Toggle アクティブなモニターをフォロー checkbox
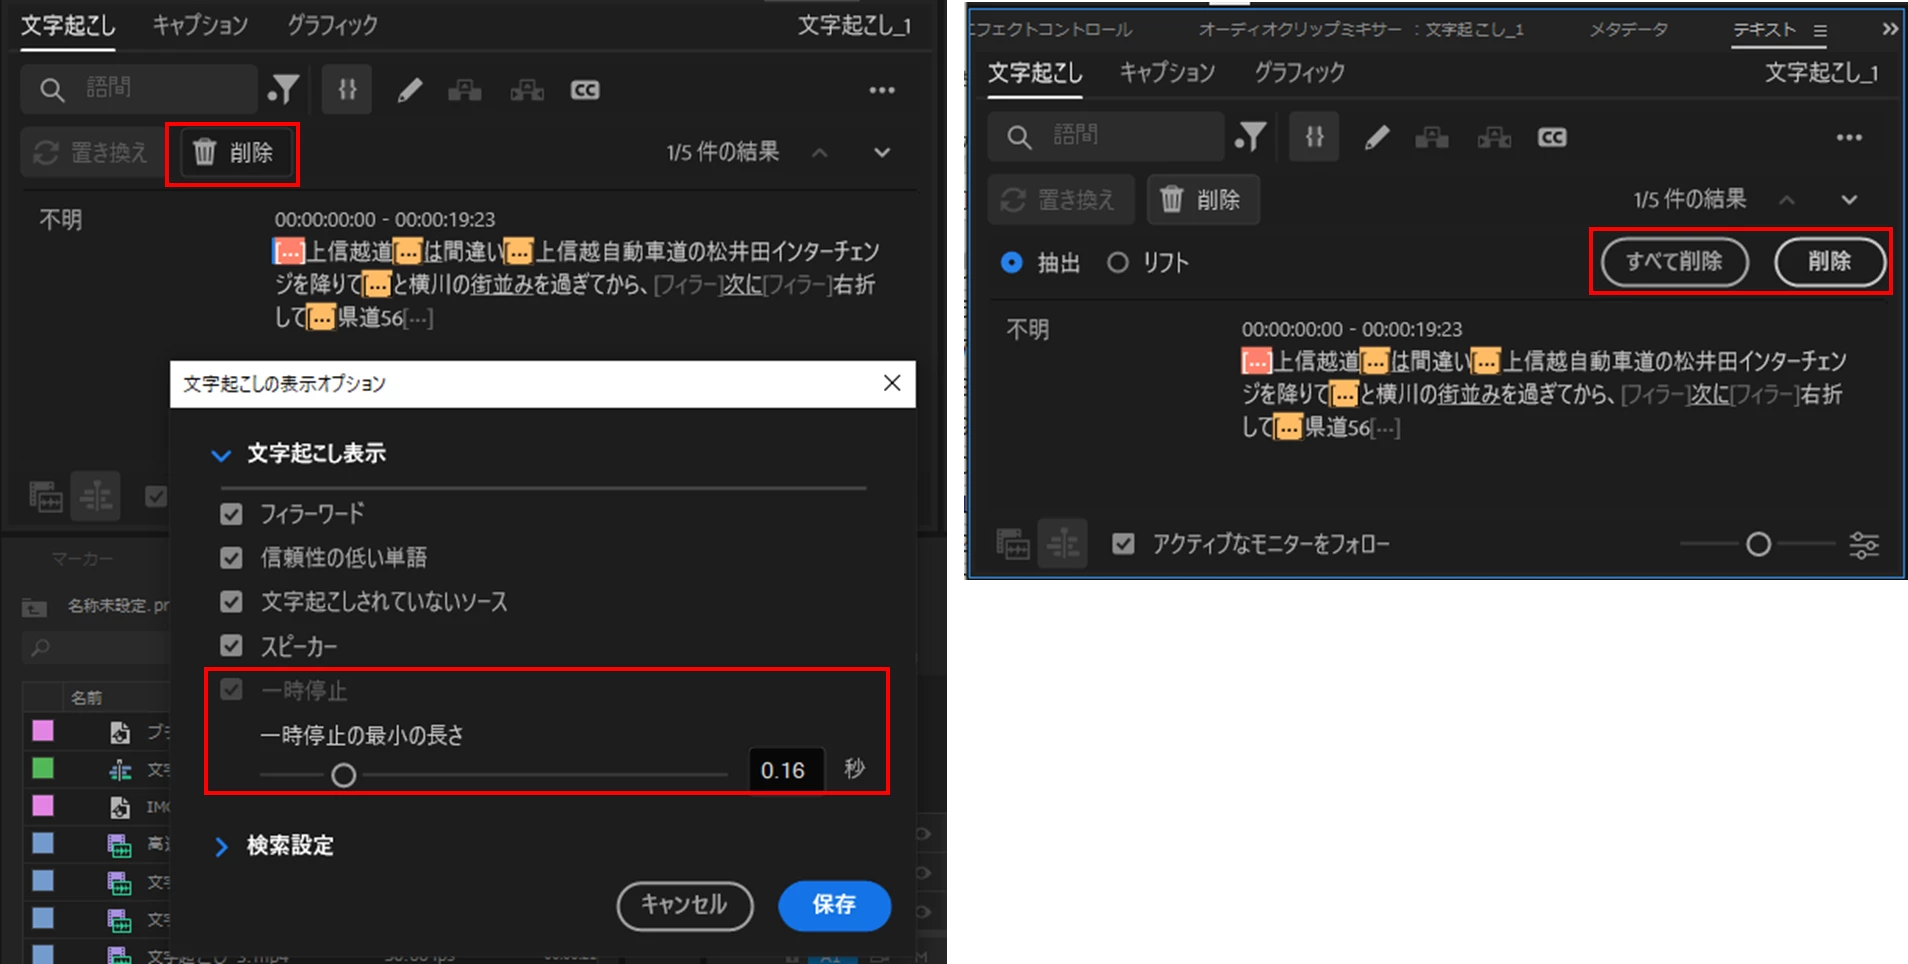Viewport: 1908px width, 964px height. click(x=1123, y=544)
